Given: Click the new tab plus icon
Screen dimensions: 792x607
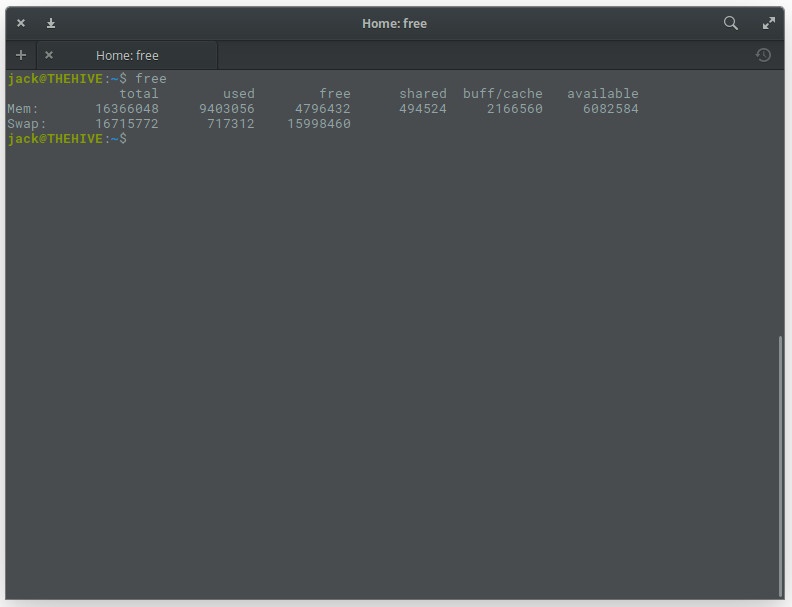Looking at the screenshot, I should click(x=21, y=55).
